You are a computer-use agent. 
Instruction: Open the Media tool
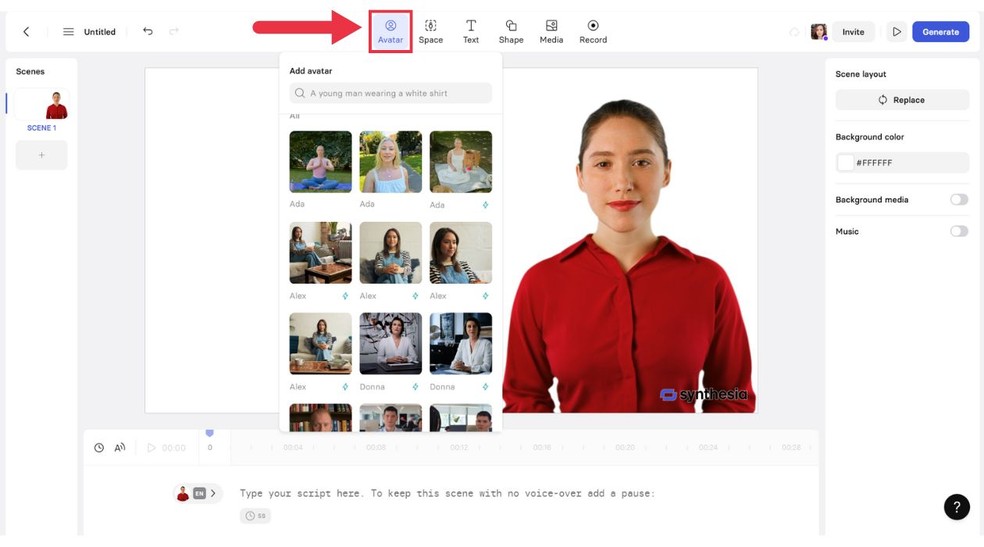[551, 31]
